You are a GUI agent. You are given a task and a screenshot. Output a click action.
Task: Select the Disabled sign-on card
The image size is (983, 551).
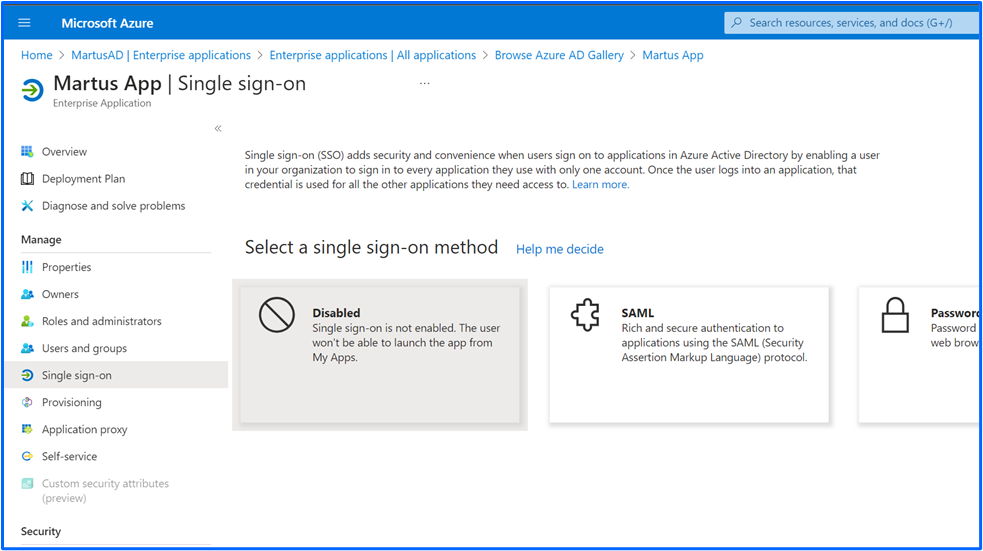coord(380,355)
